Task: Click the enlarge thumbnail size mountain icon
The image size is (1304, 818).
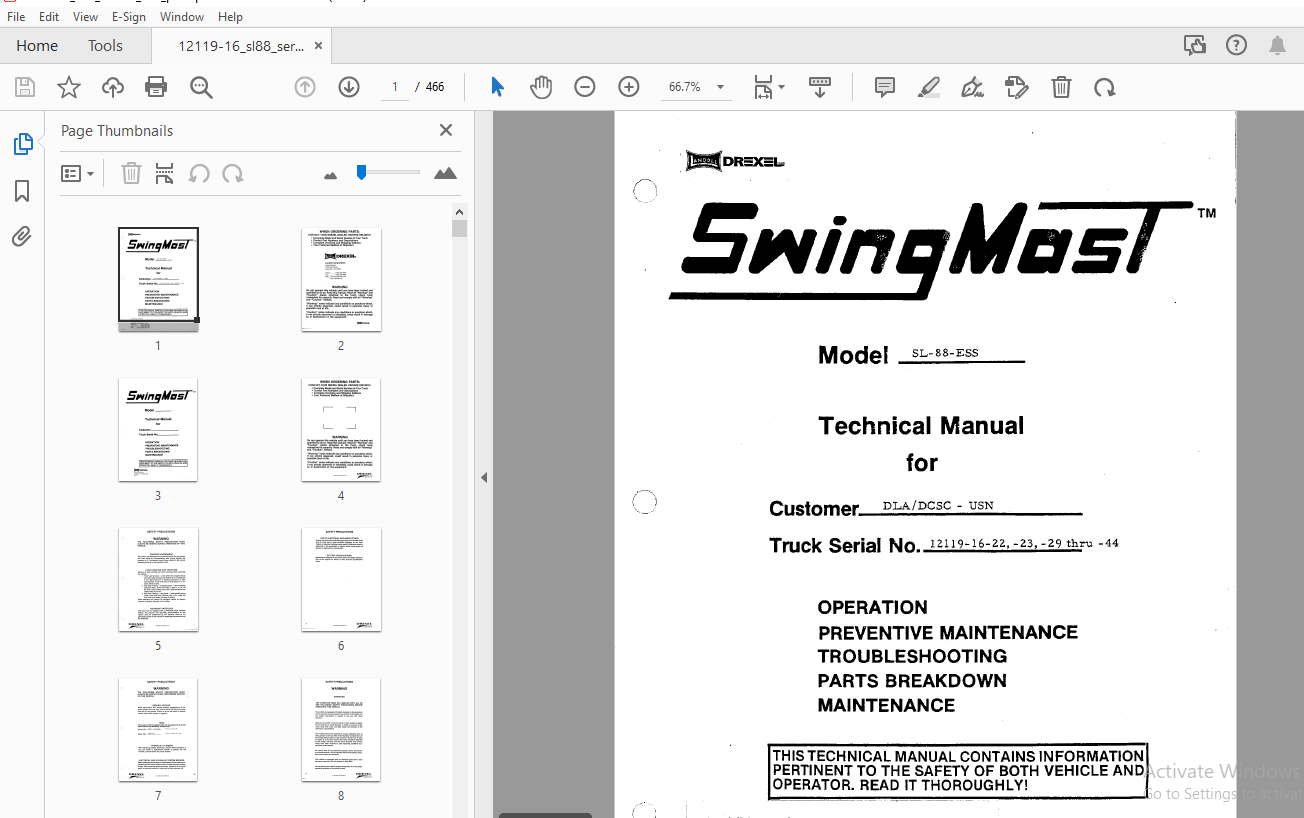Action: pyautogui.click(x=445, y=173)
